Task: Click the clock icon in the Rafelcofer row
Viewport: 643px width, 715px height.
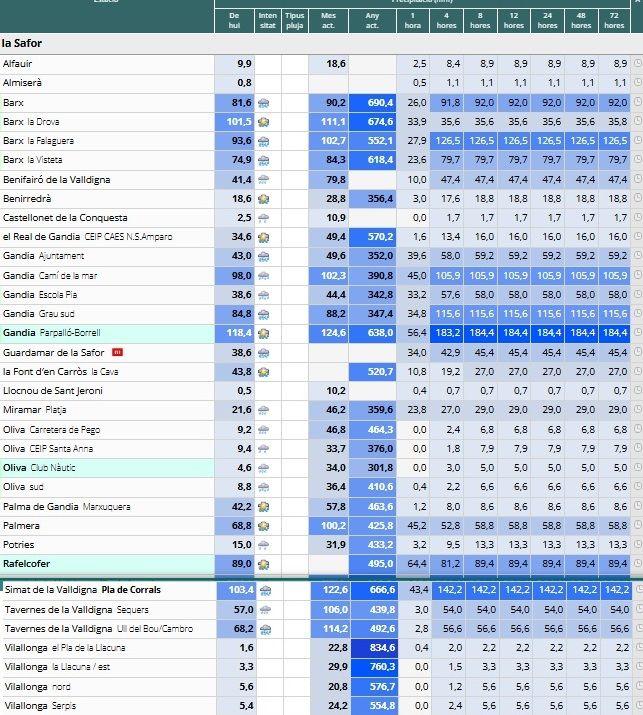Action: pyautogui.click(x=638, y=564)
